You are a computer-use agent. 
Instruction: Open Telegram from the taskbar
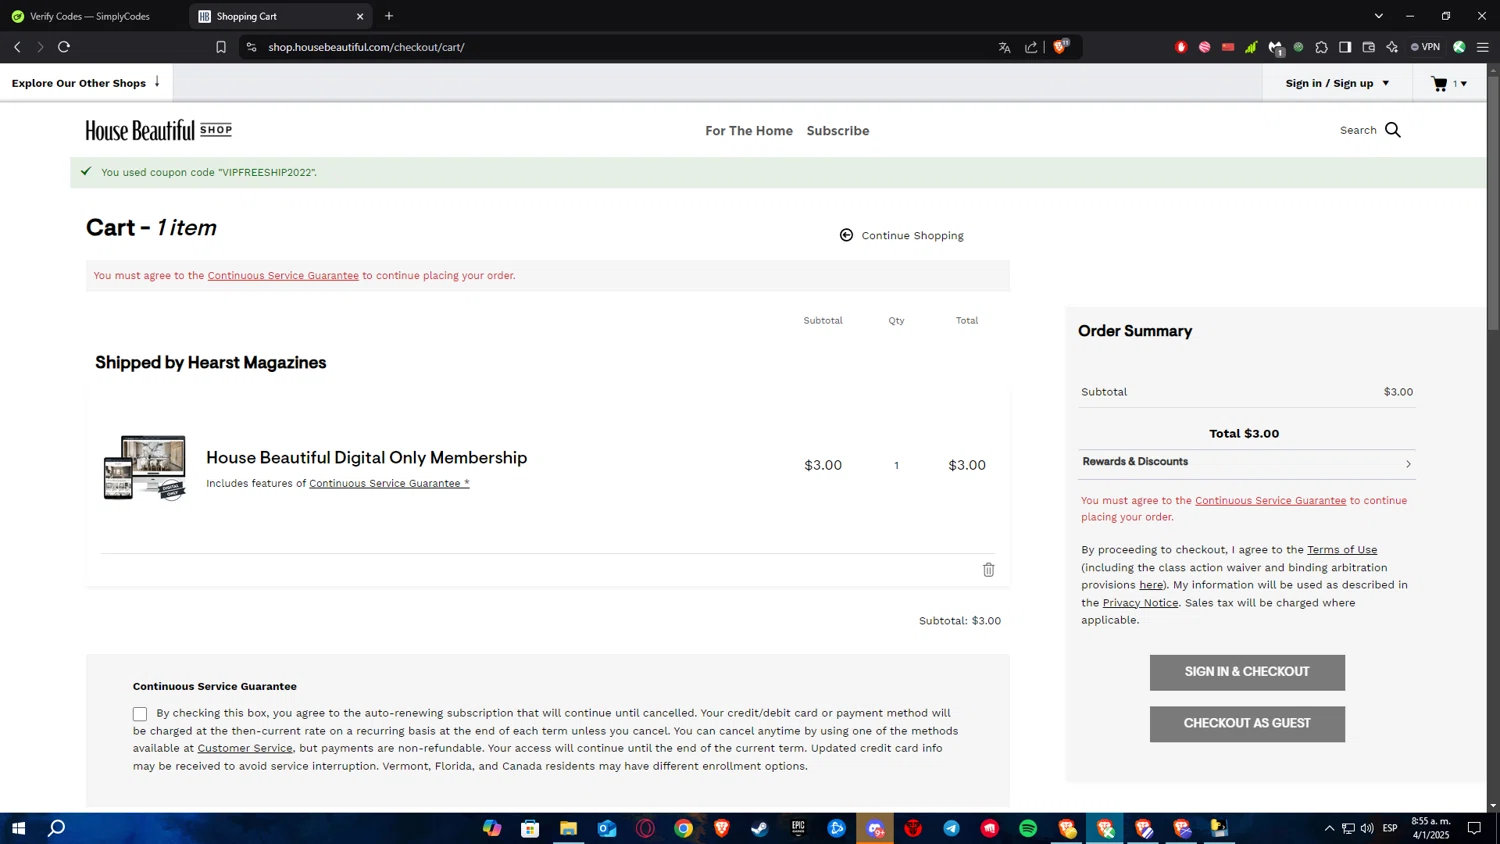[951, 828]
